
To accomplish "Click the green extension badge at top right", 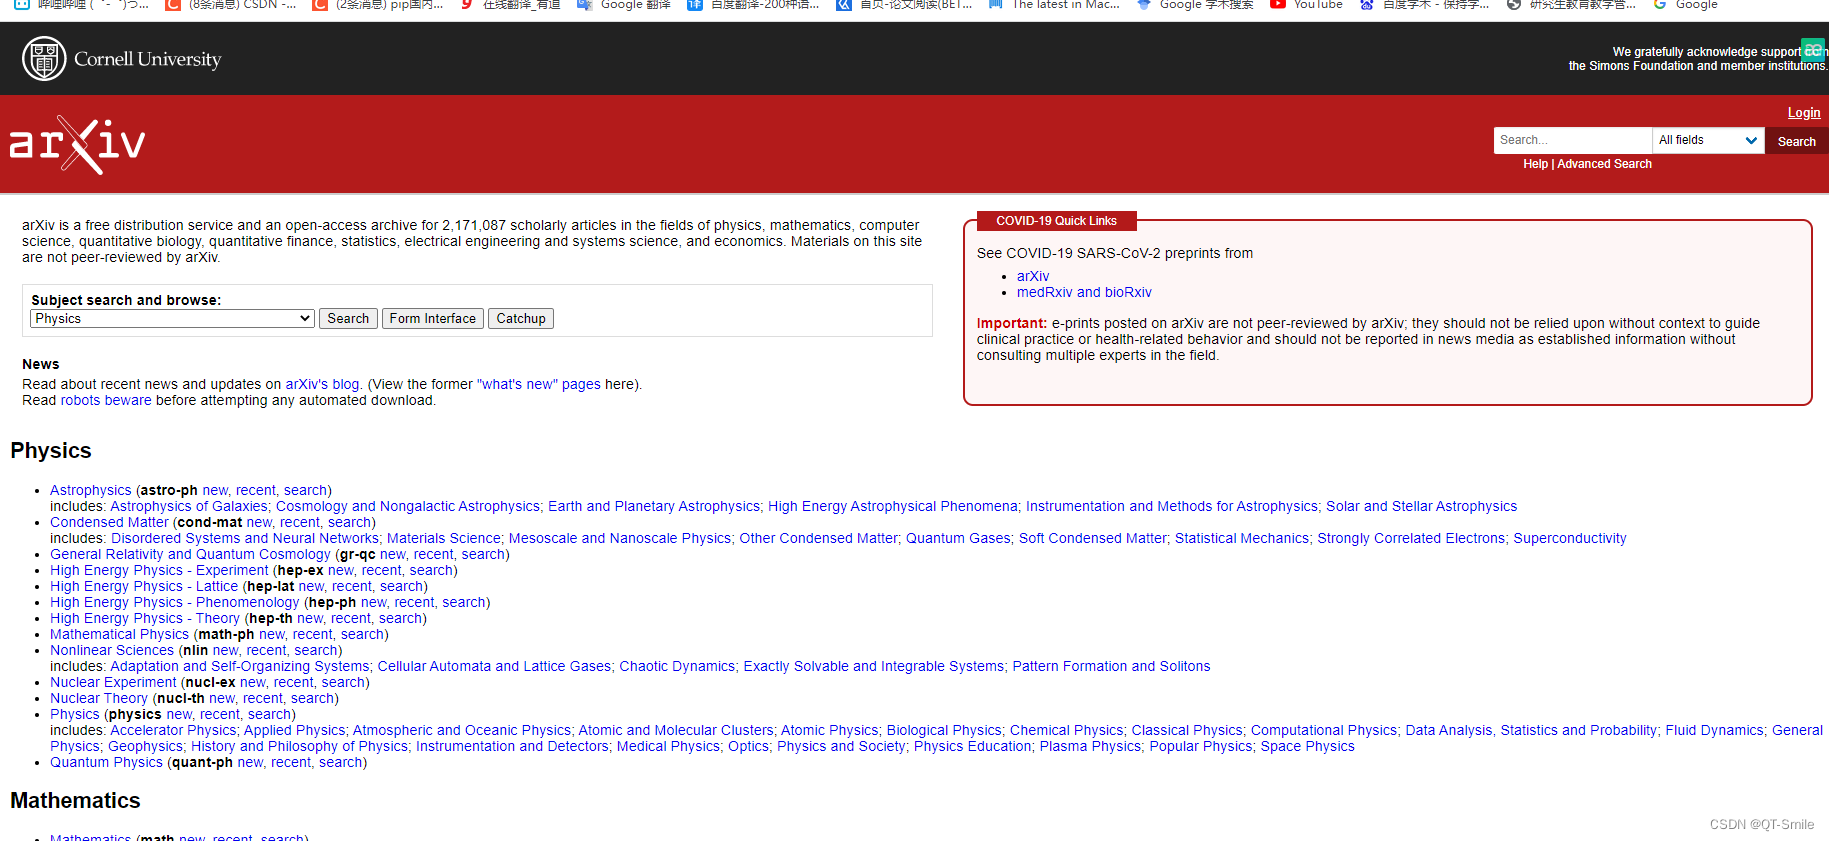I will coord(1812,49).
